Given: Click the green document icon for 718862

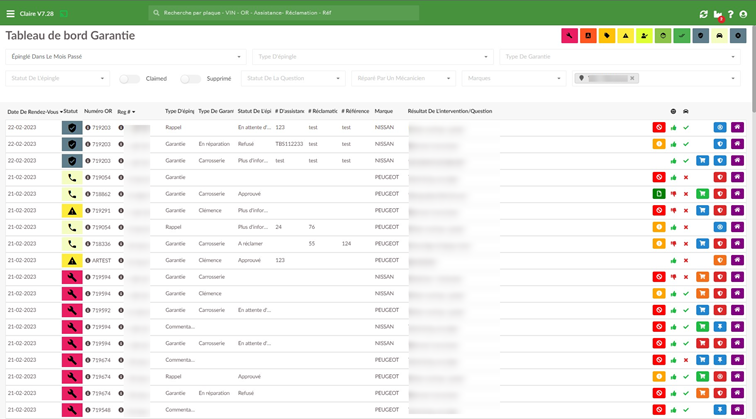Looking at the screenshot, I should (659, 194).
